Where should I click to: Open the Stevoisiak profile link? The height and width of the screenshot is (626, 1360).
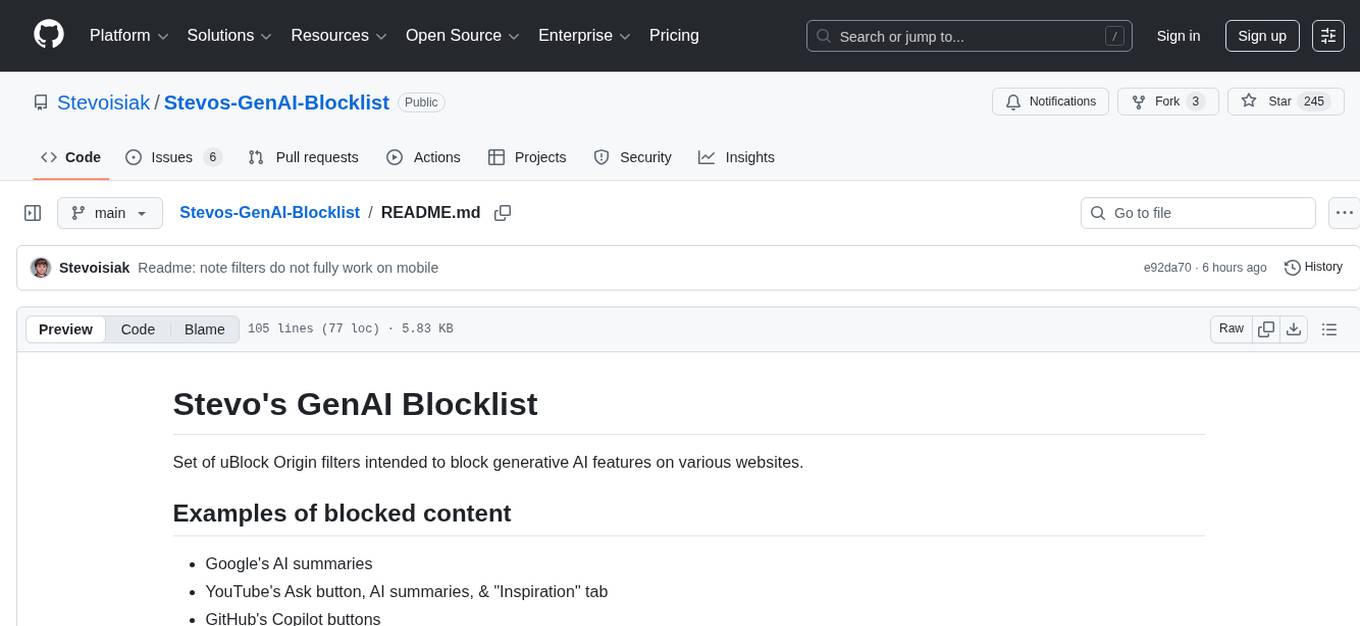103,102
